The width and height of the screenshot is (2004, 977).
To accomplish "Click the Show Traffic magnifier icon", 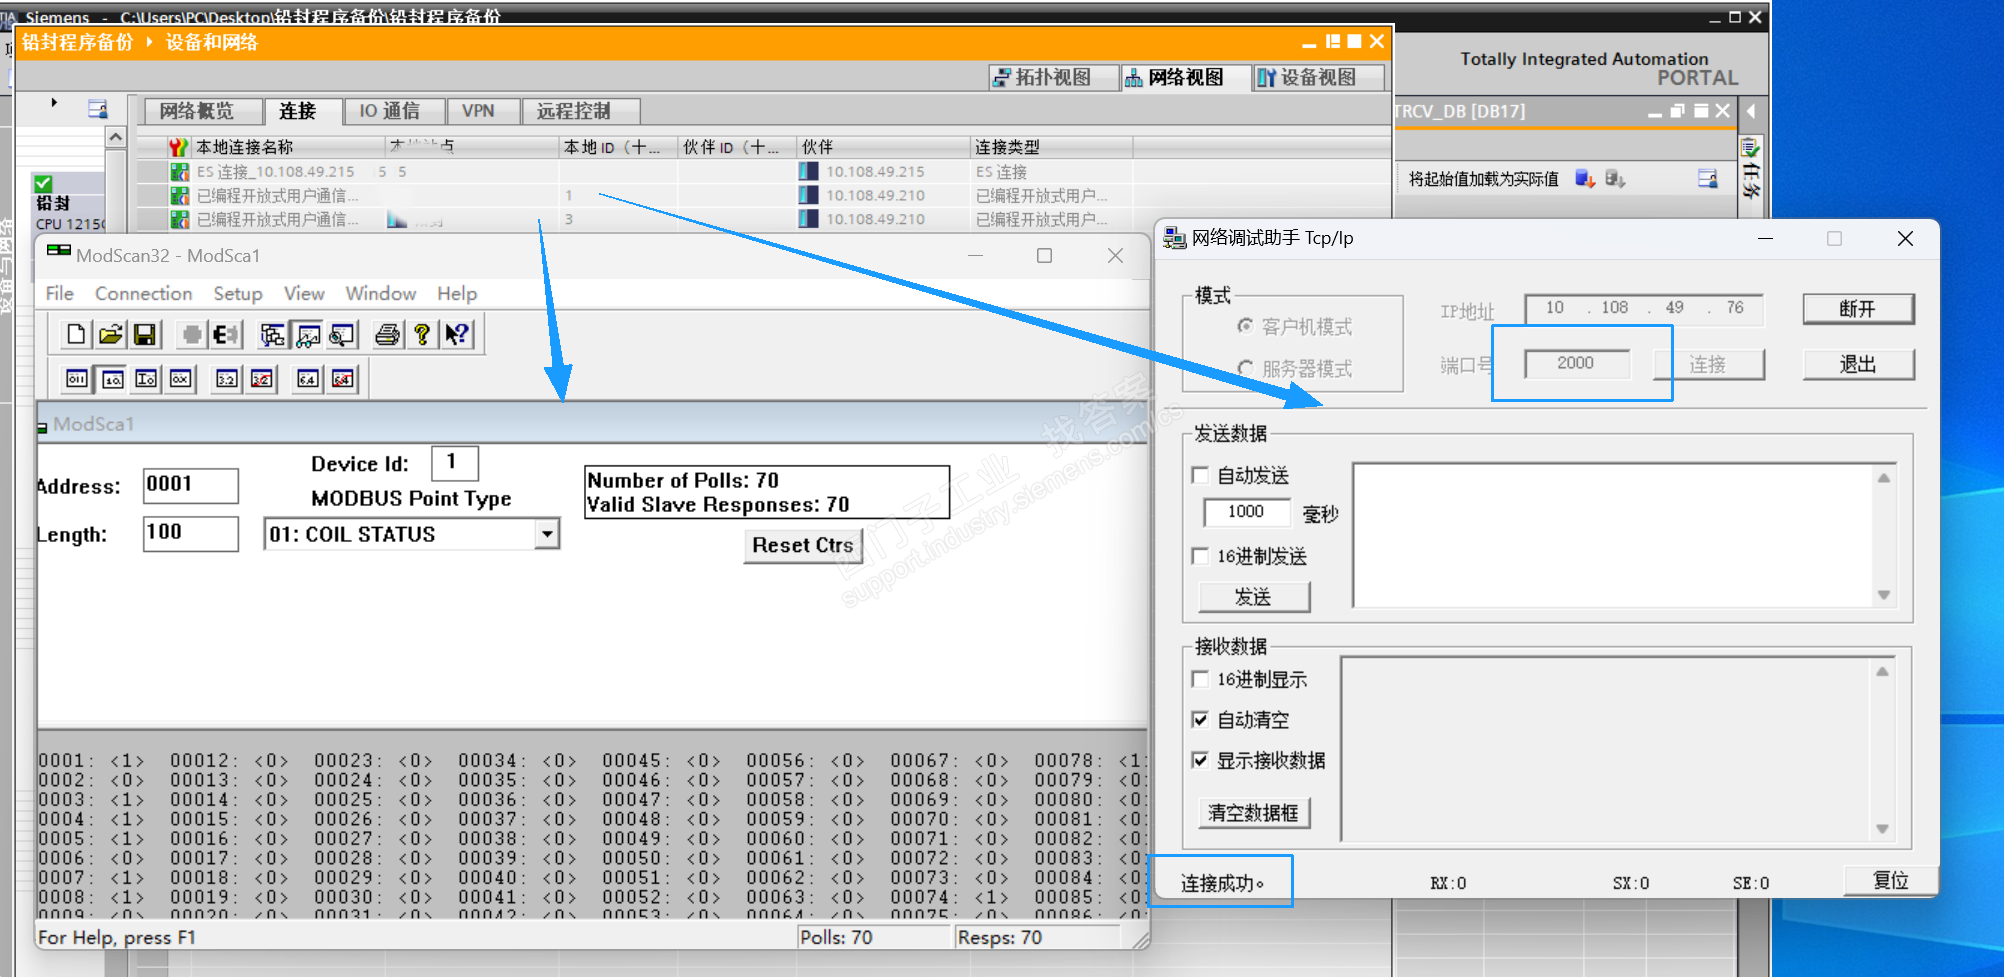I will coord(342,334).
